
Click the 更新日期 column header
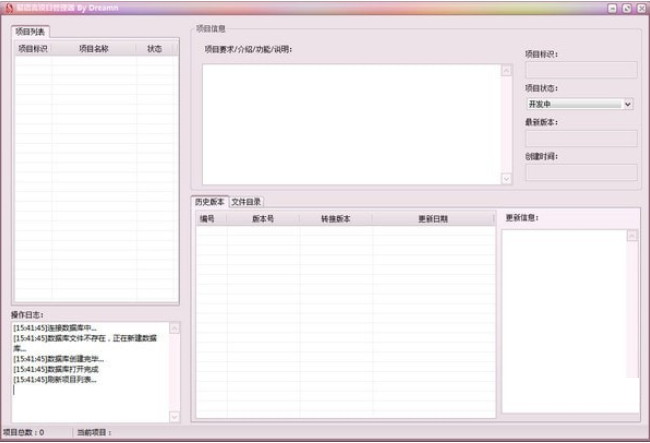[433, 218]
